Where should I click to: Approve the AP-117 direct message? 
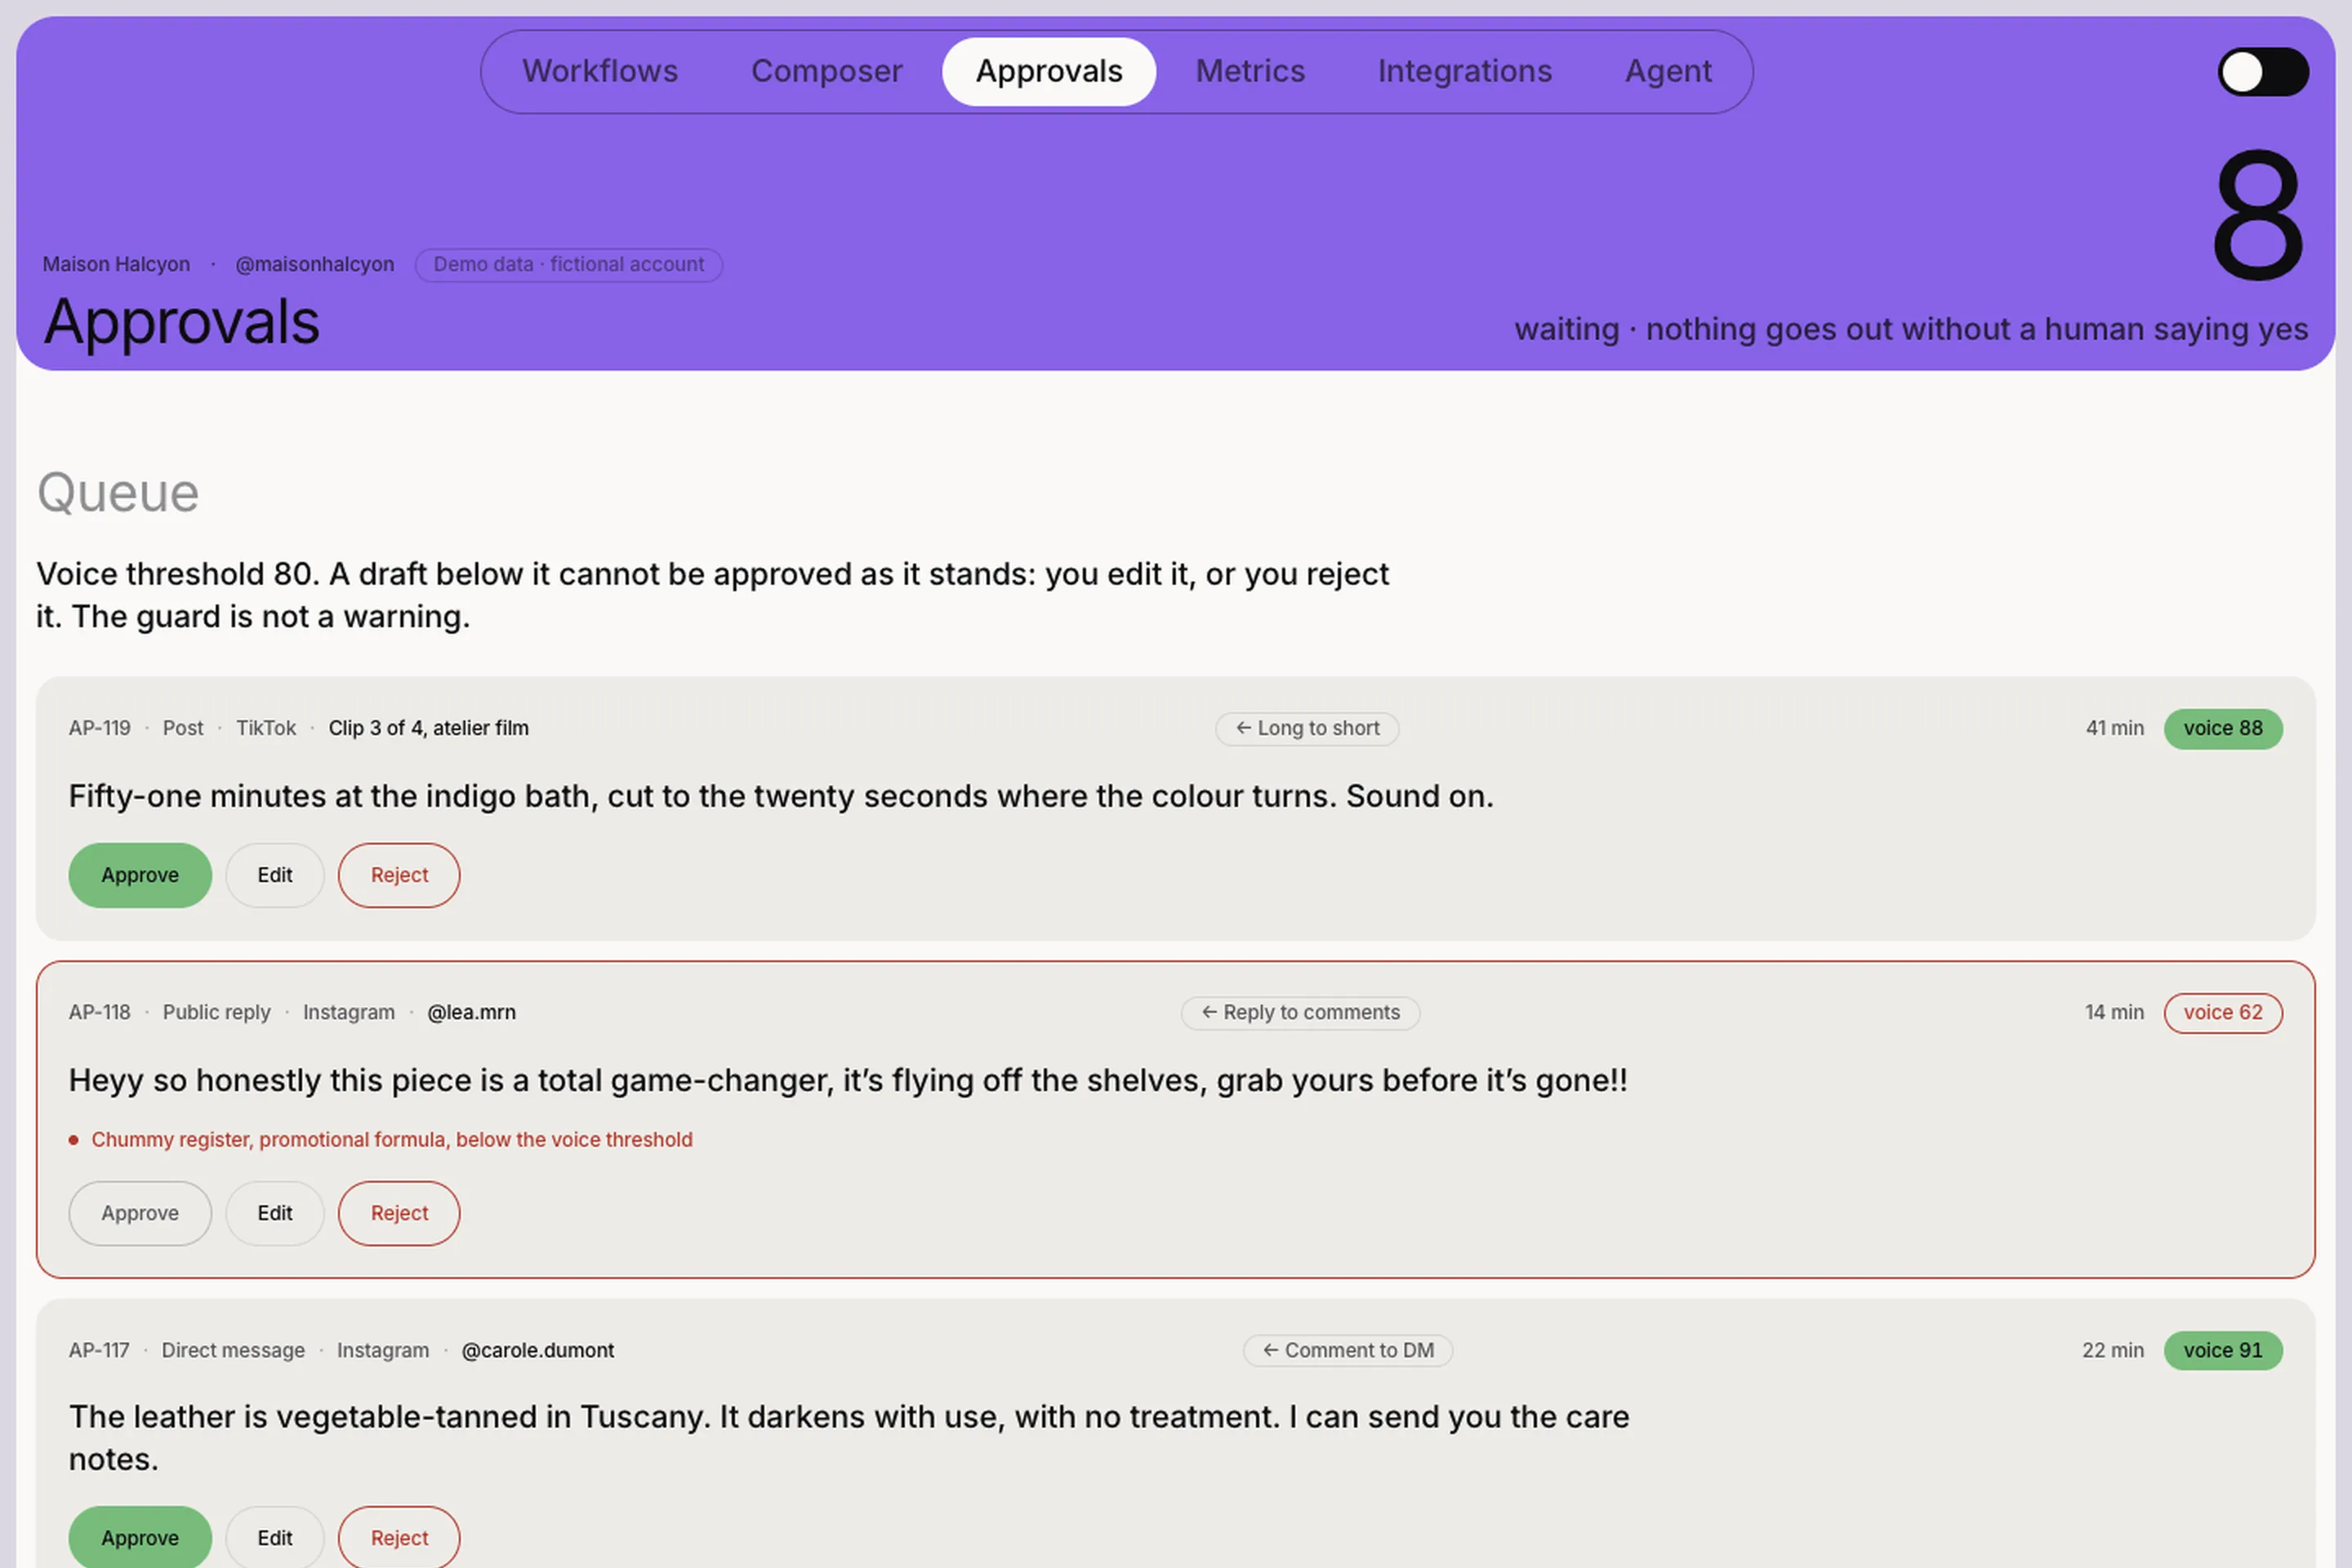(x=140, y=1537)
